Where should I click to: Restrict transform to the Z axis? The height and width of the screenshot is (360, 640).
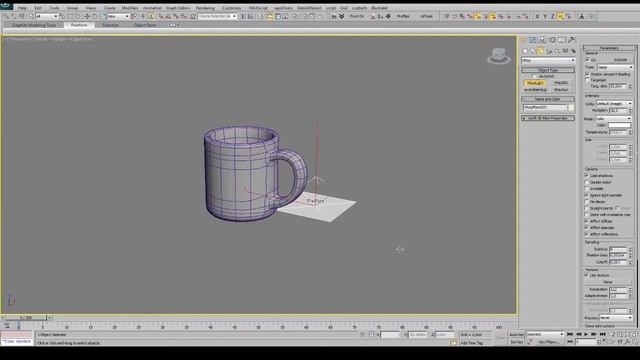coord(553,16)
